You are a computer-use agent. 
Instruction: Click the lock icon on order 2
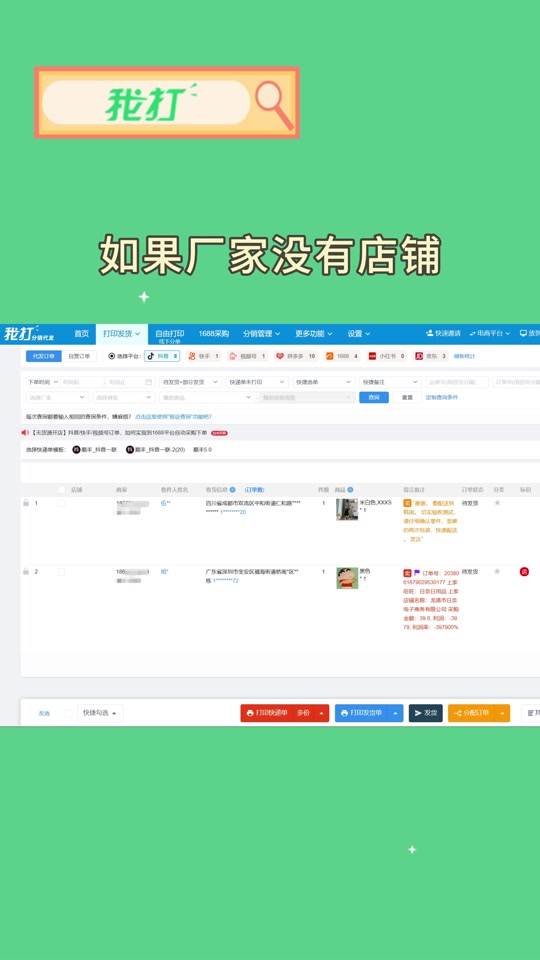point(26,571)
